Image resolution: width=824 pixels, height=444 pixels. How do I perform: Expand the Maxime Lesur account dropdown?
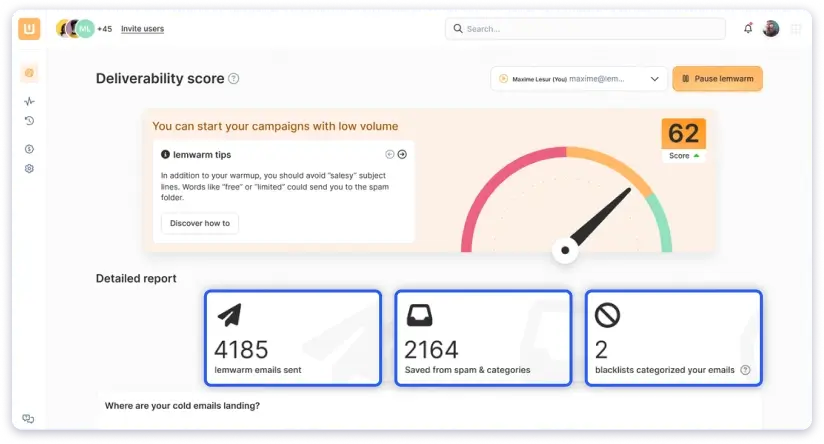[x=655, y=79]
